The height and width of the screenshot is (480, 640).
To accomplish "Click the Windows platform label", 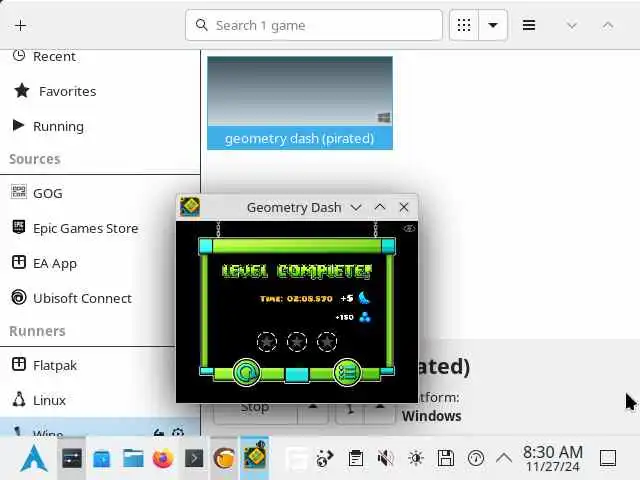I will pos(431,416).
